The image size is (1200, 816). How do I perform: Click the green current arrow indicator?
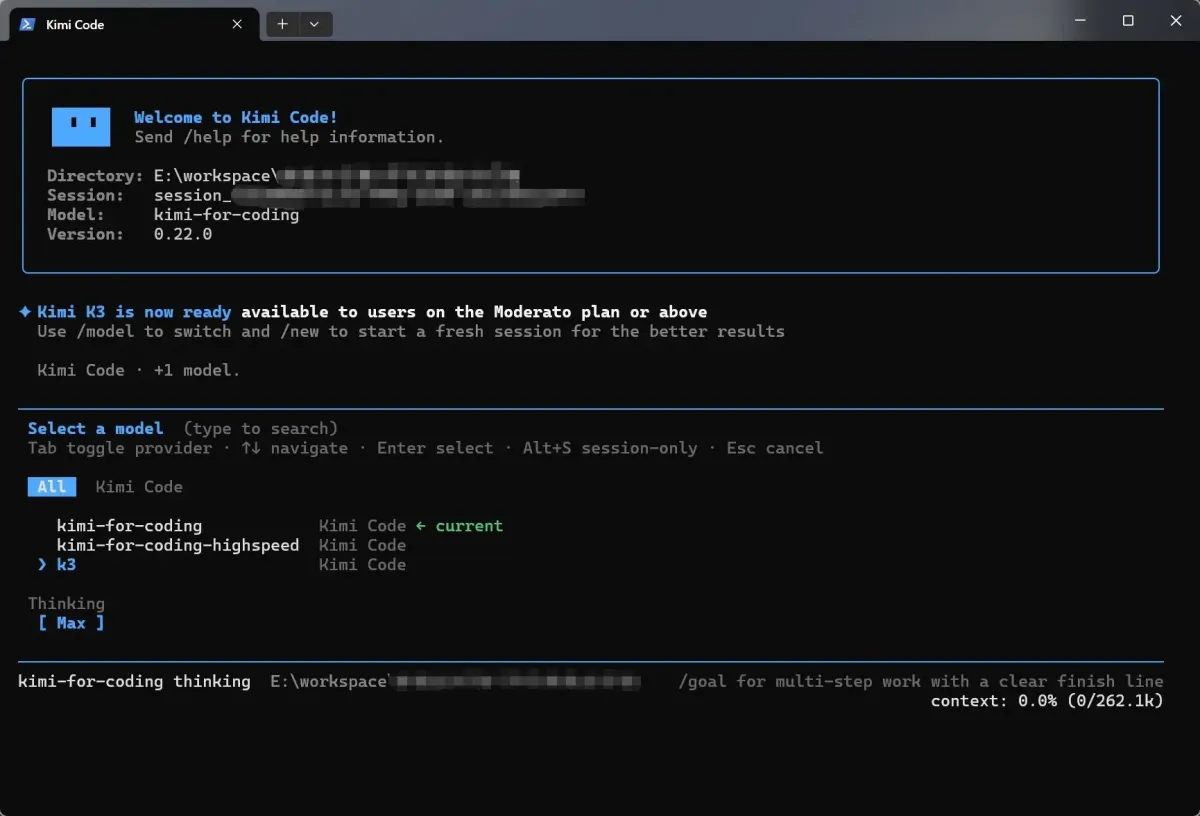[421, 526]
